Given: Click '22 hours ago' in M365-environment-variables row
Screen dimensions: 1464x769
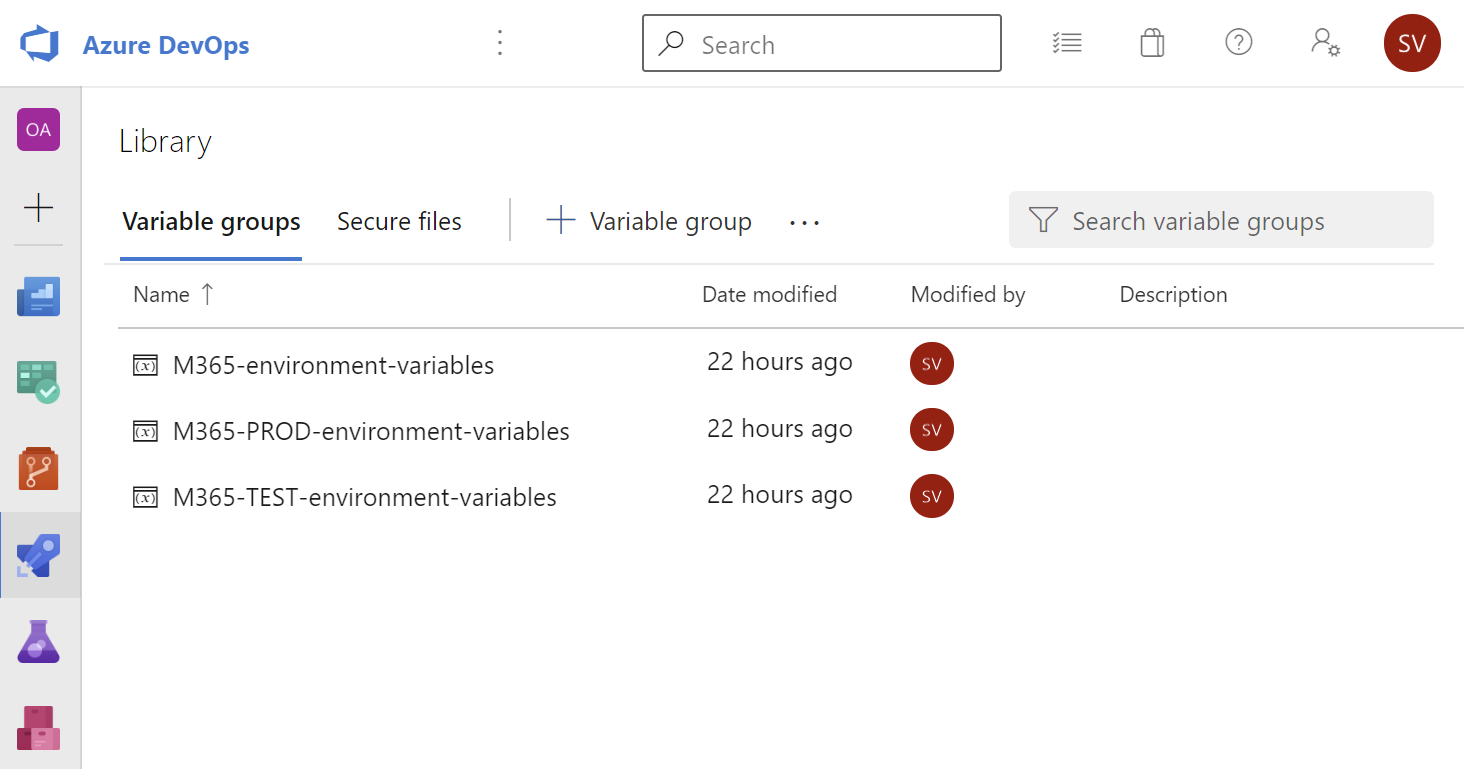Looking at the screenshot, I should click(x=779, y=362).
